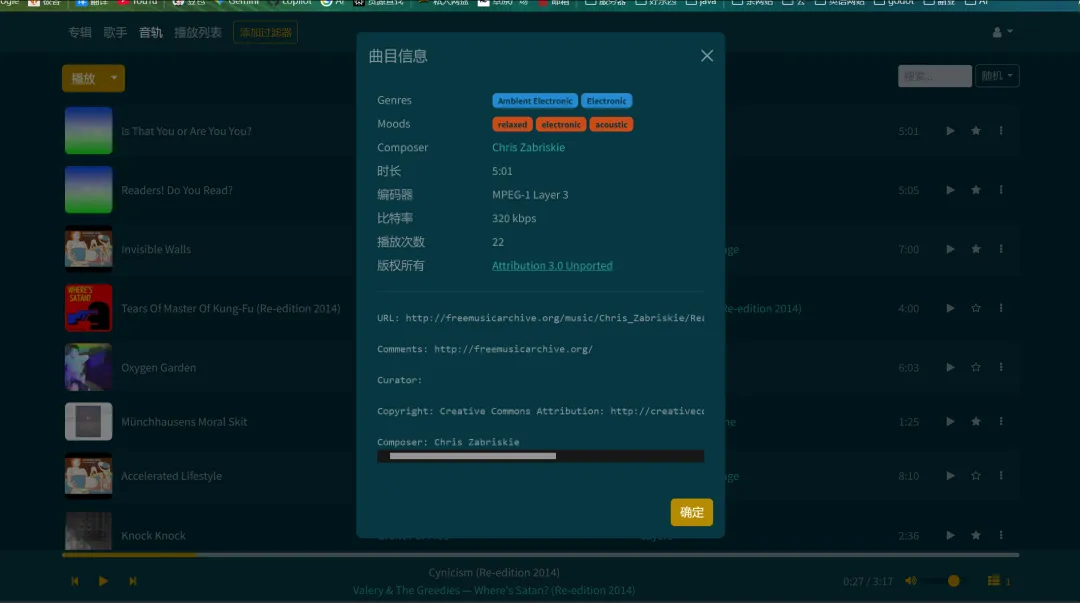Select the acoustic mood tag
Viewport: 1080px width, 603px height.
pyautogui.click(x=611, y=125)
